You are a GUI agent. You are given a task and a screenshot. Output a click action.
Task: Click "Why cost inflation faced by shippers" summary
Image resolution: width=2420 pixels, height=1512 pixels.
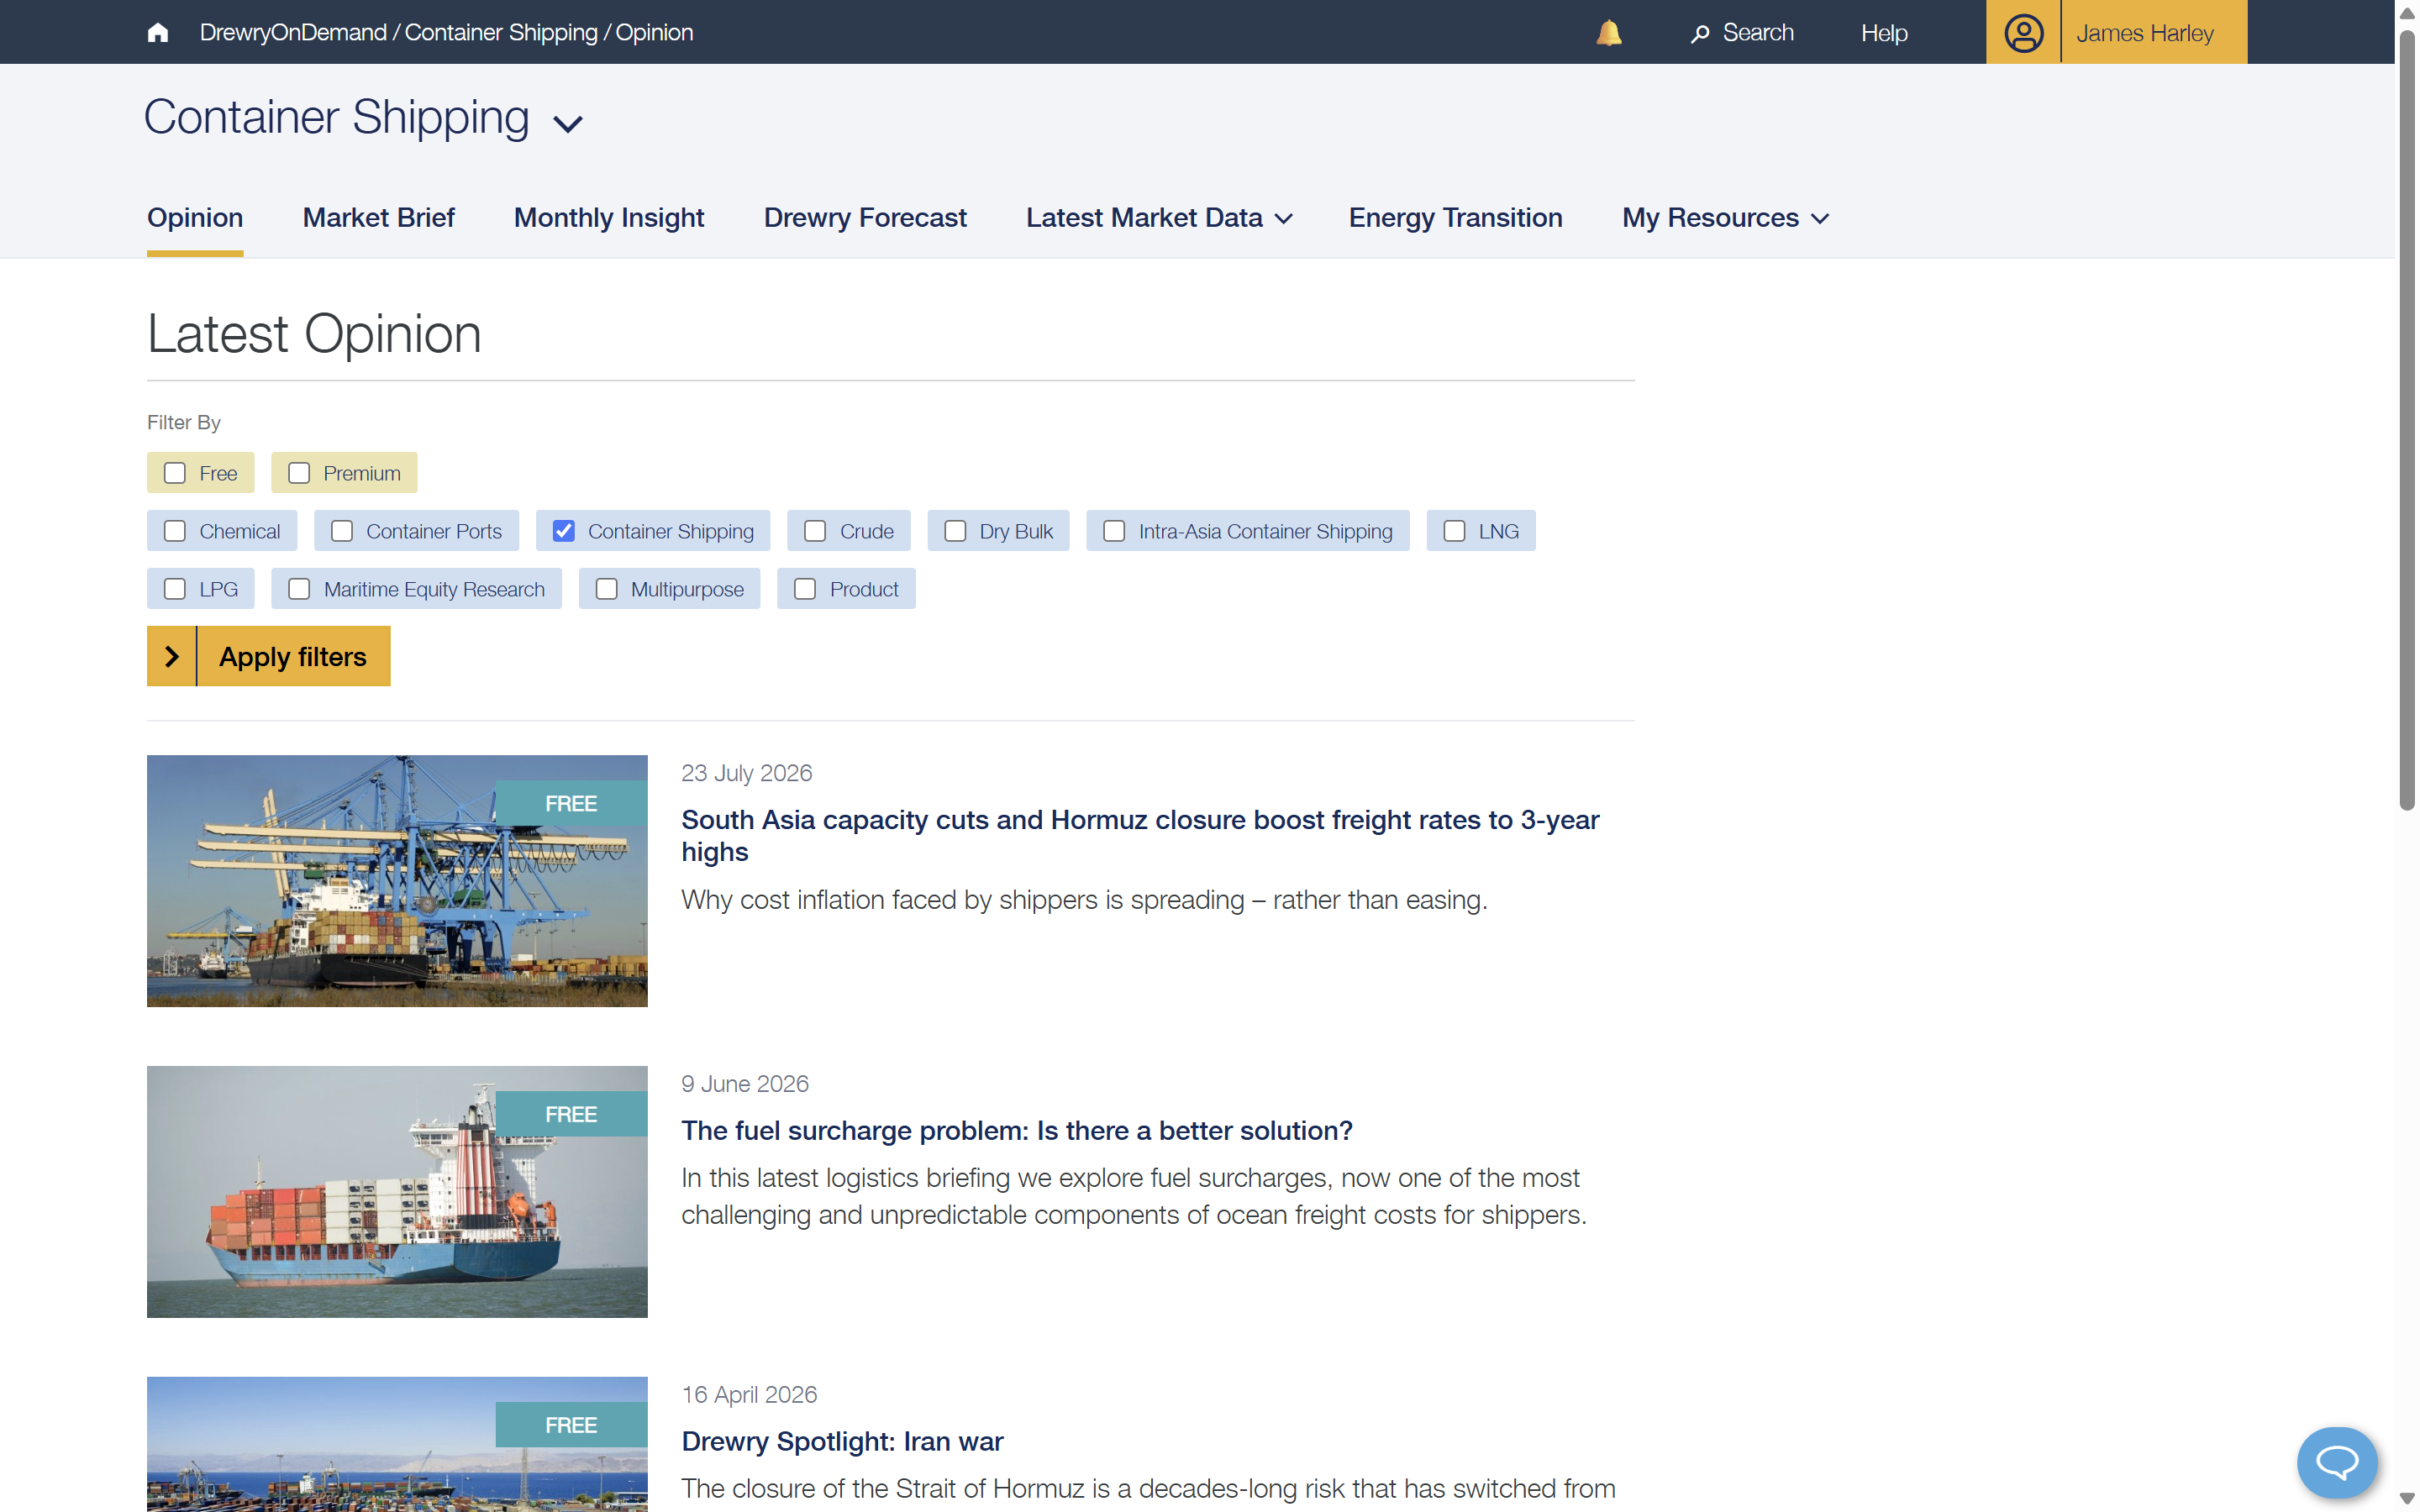(x=1085, y=900)
